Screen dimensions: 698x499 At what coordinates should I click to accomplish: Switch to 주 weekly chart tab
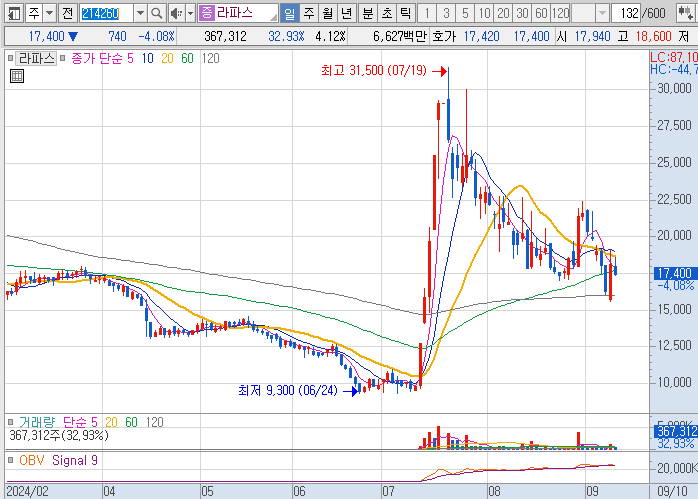[x=308, y=13]
